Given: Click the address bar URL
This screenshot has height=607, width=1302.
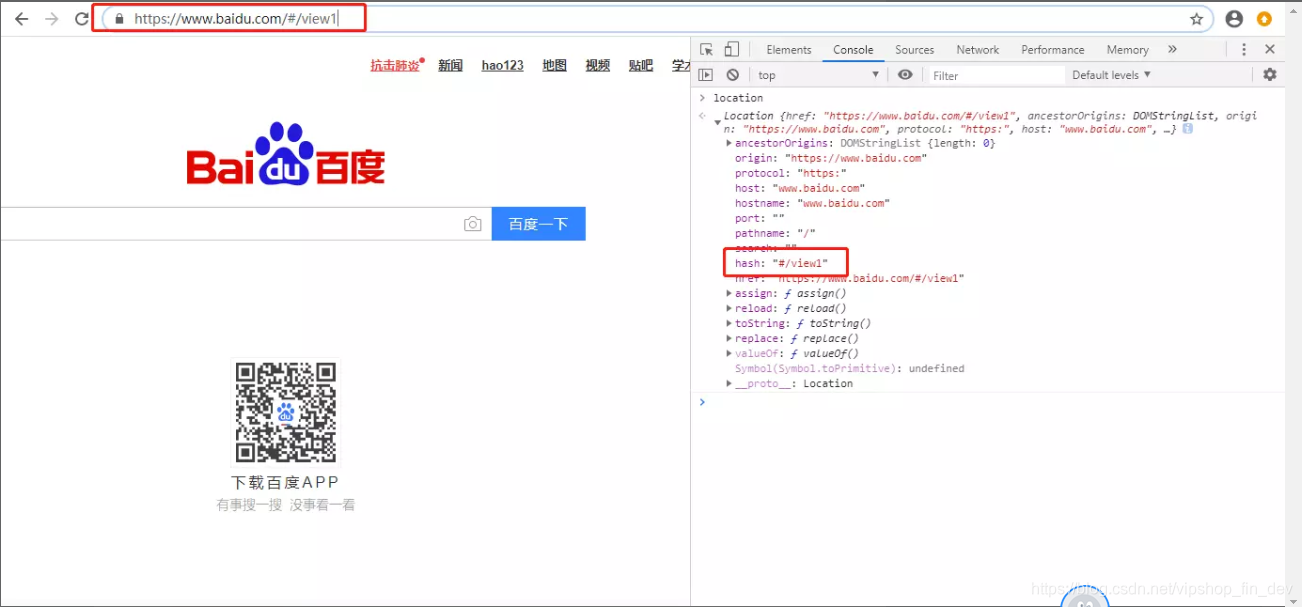Looking at the screenshot, I should tap(235, 19).
